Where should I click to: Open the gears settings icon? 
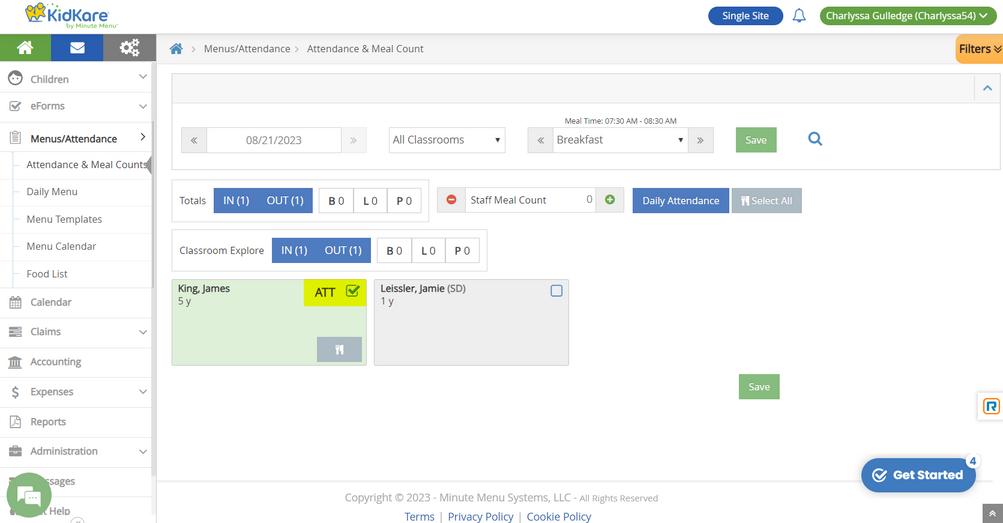click(130, 48)
